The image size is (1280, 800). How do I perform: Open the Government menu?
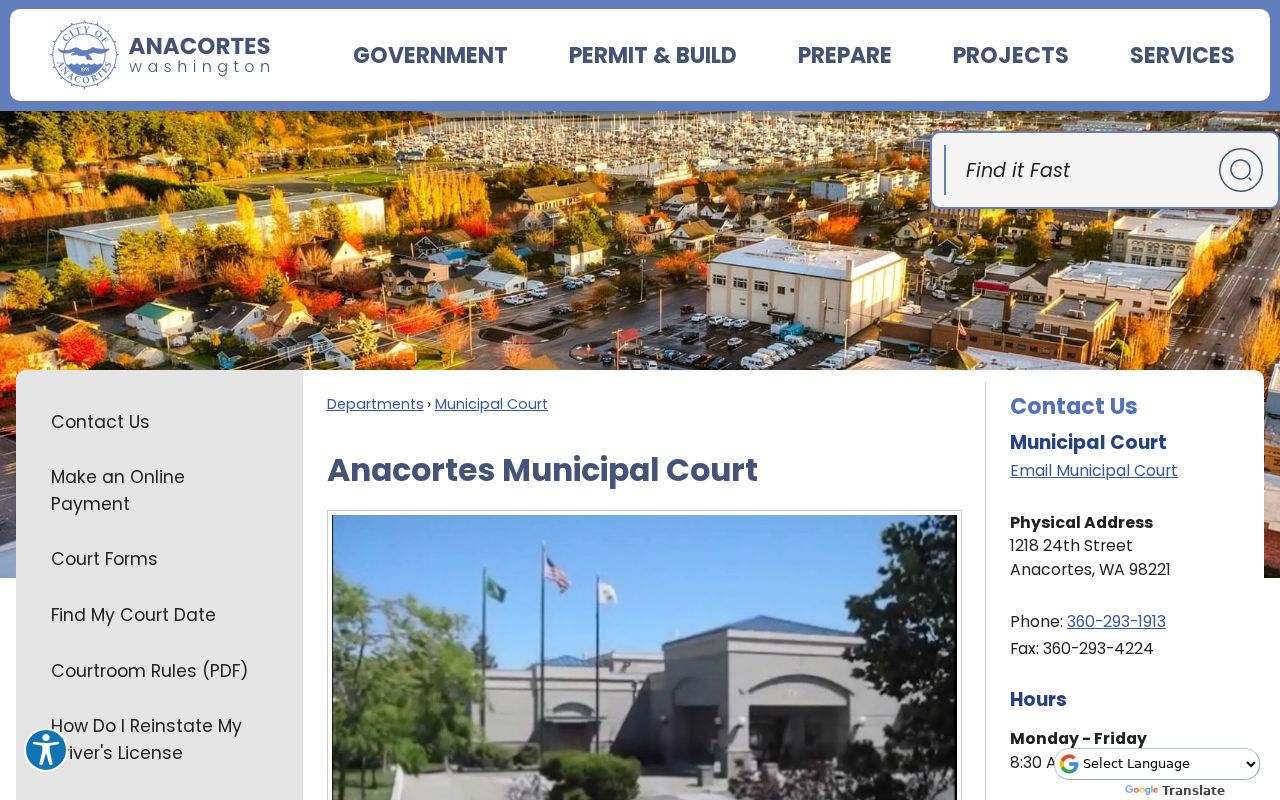pos(430,56)
